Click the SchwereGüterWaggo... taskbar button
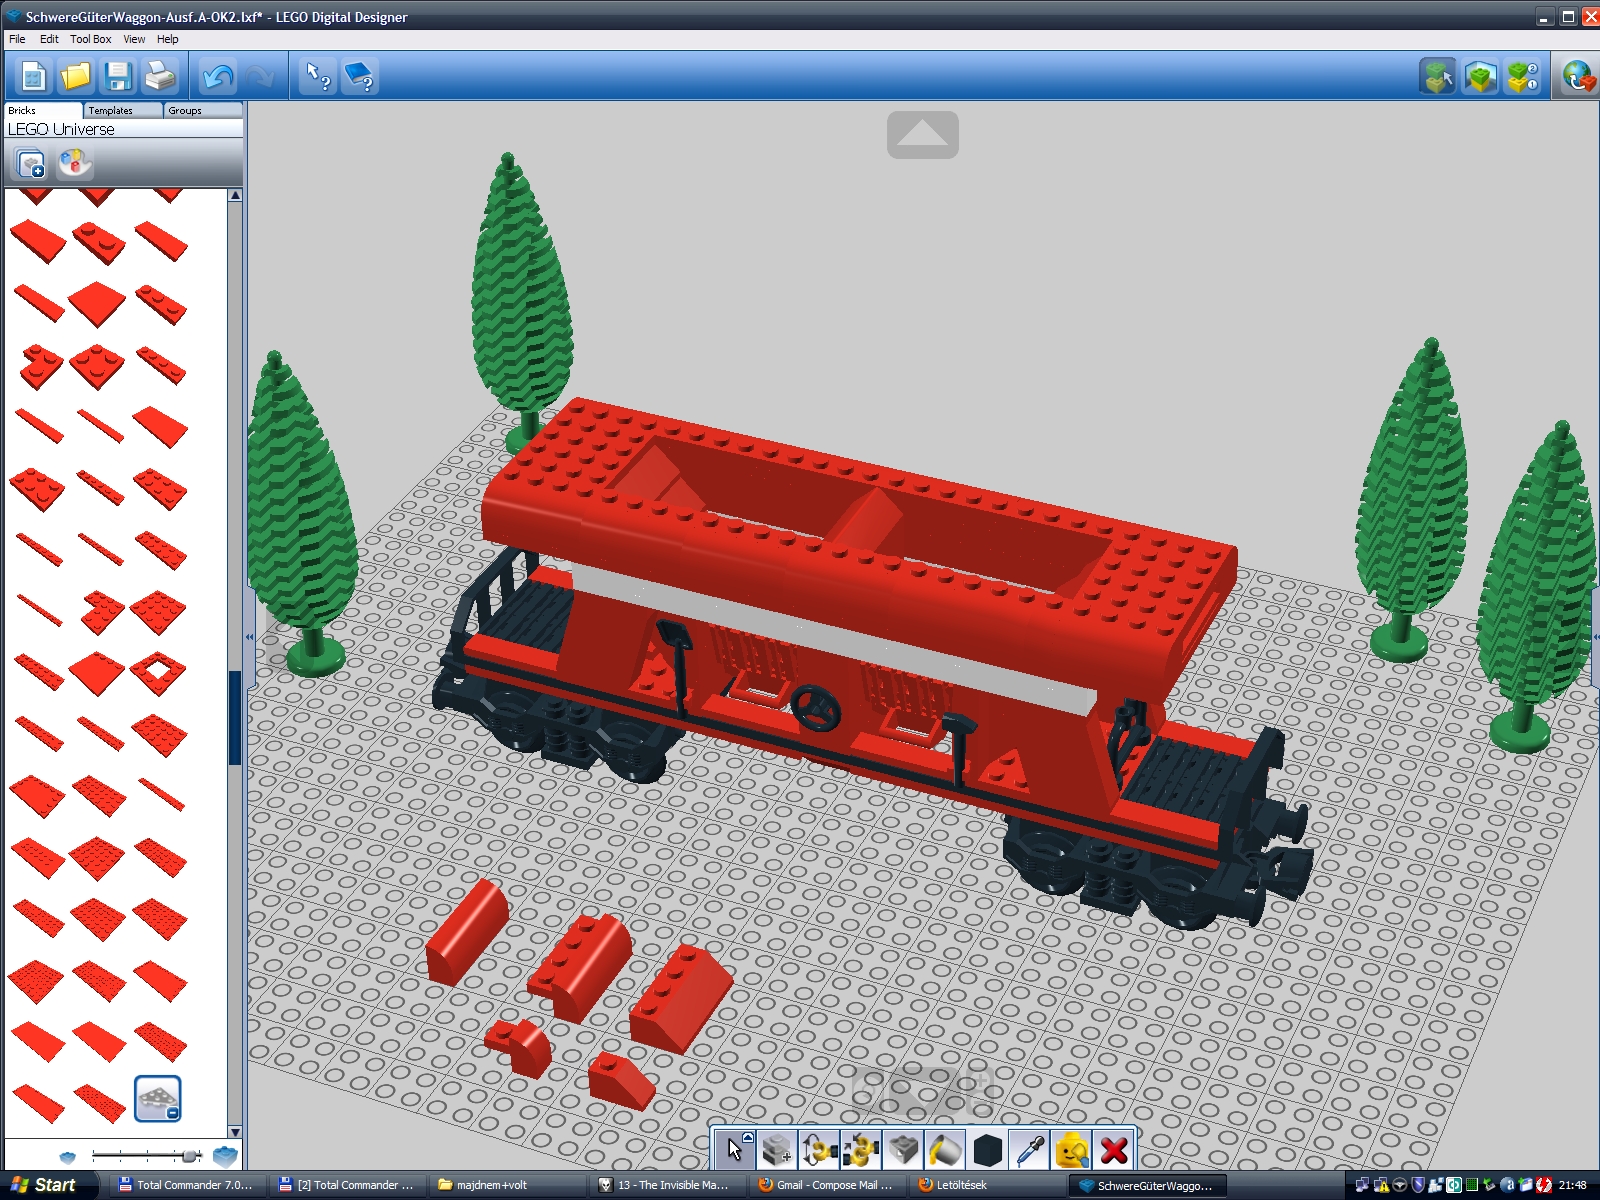Image resolution: width=1600 pixels, height=1200 pixels. click(x=1146, y=1185)
